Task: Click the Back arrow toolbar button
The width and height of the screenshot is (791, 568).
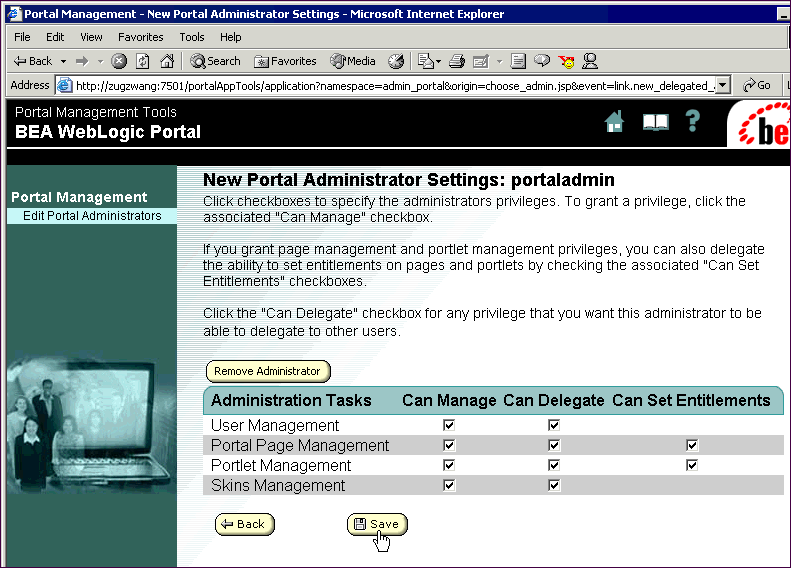Action: [x=33, y=61]
